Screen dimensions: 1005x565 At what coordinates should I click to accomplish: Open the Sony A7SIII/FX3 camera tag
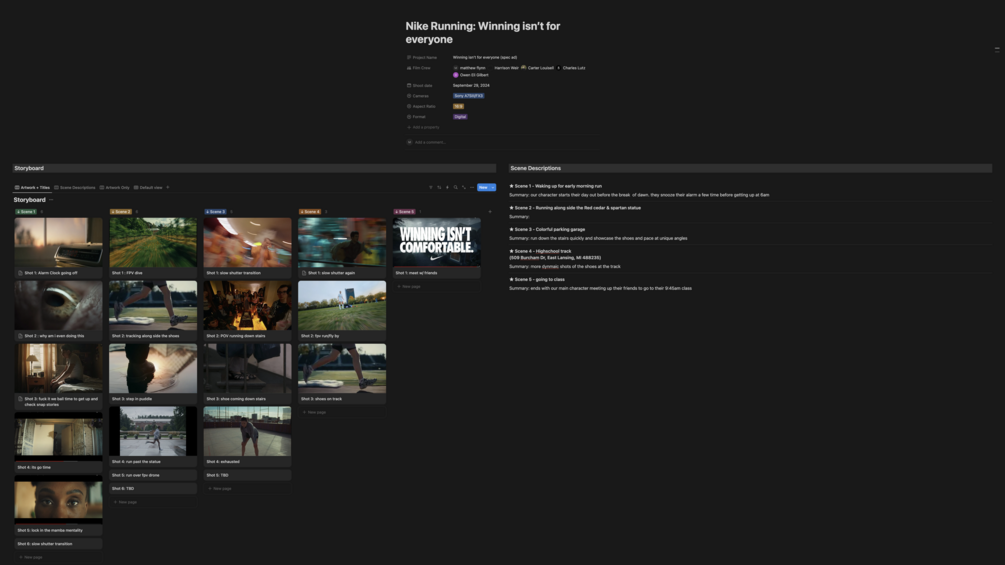469,96
